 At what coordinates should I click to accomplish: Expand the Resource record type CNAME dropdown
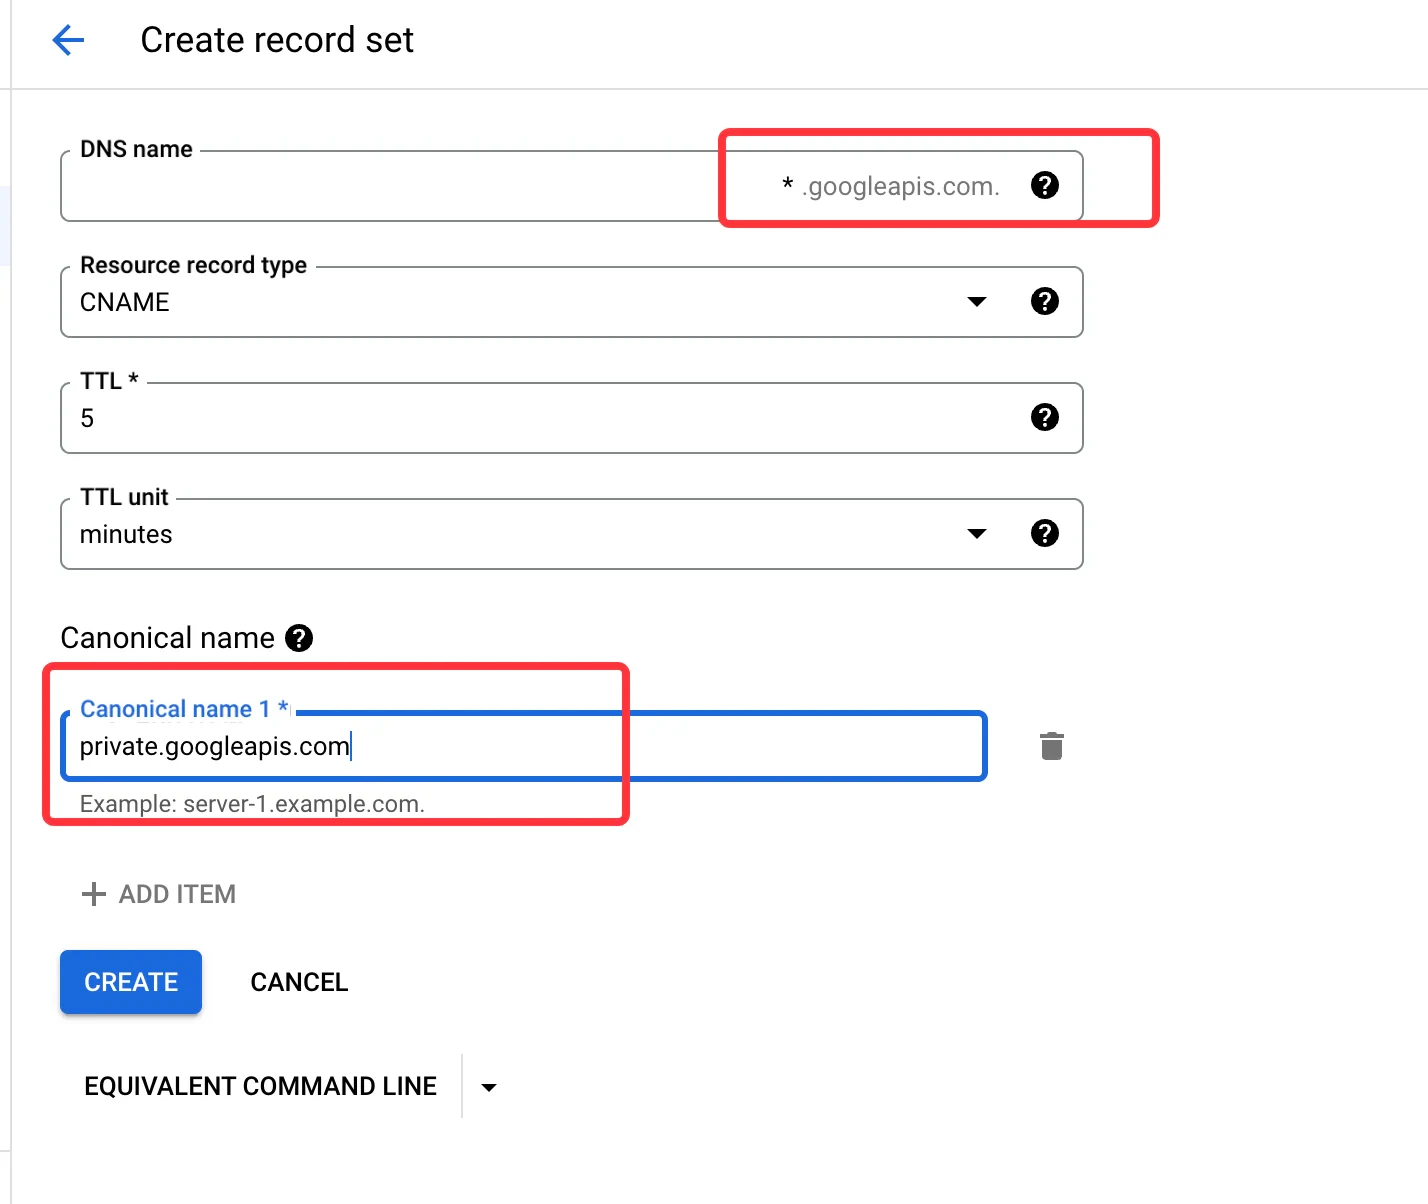coord(977,301)
